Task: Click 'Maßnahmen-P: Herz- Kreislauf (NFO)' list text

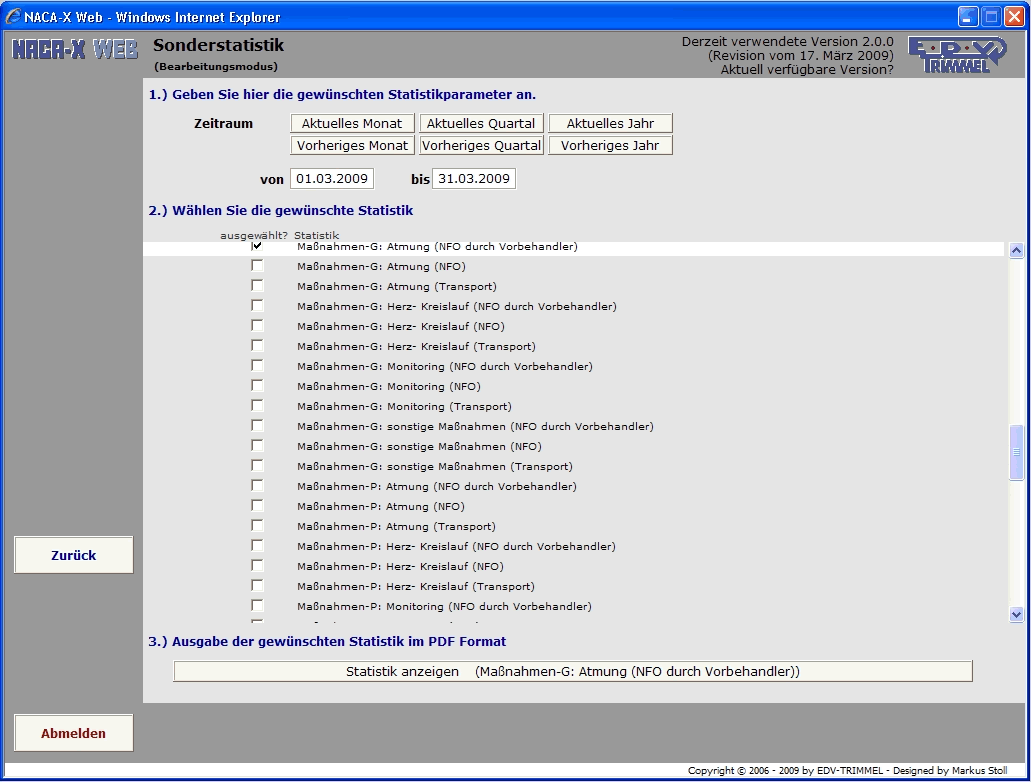Action: pos(400,566)
